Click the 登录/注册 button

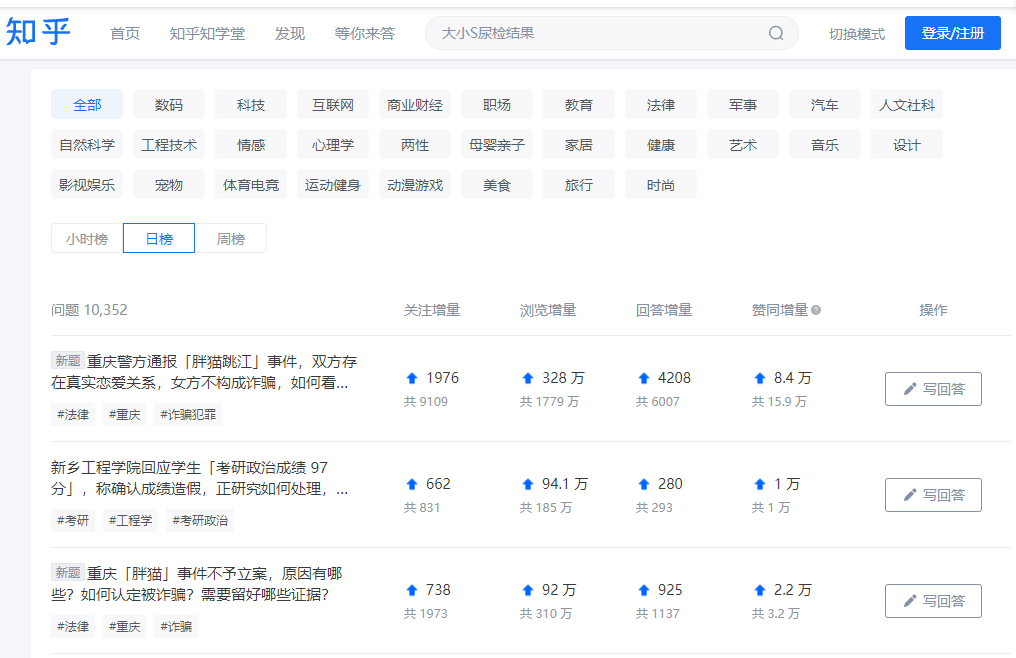(952, 33)
